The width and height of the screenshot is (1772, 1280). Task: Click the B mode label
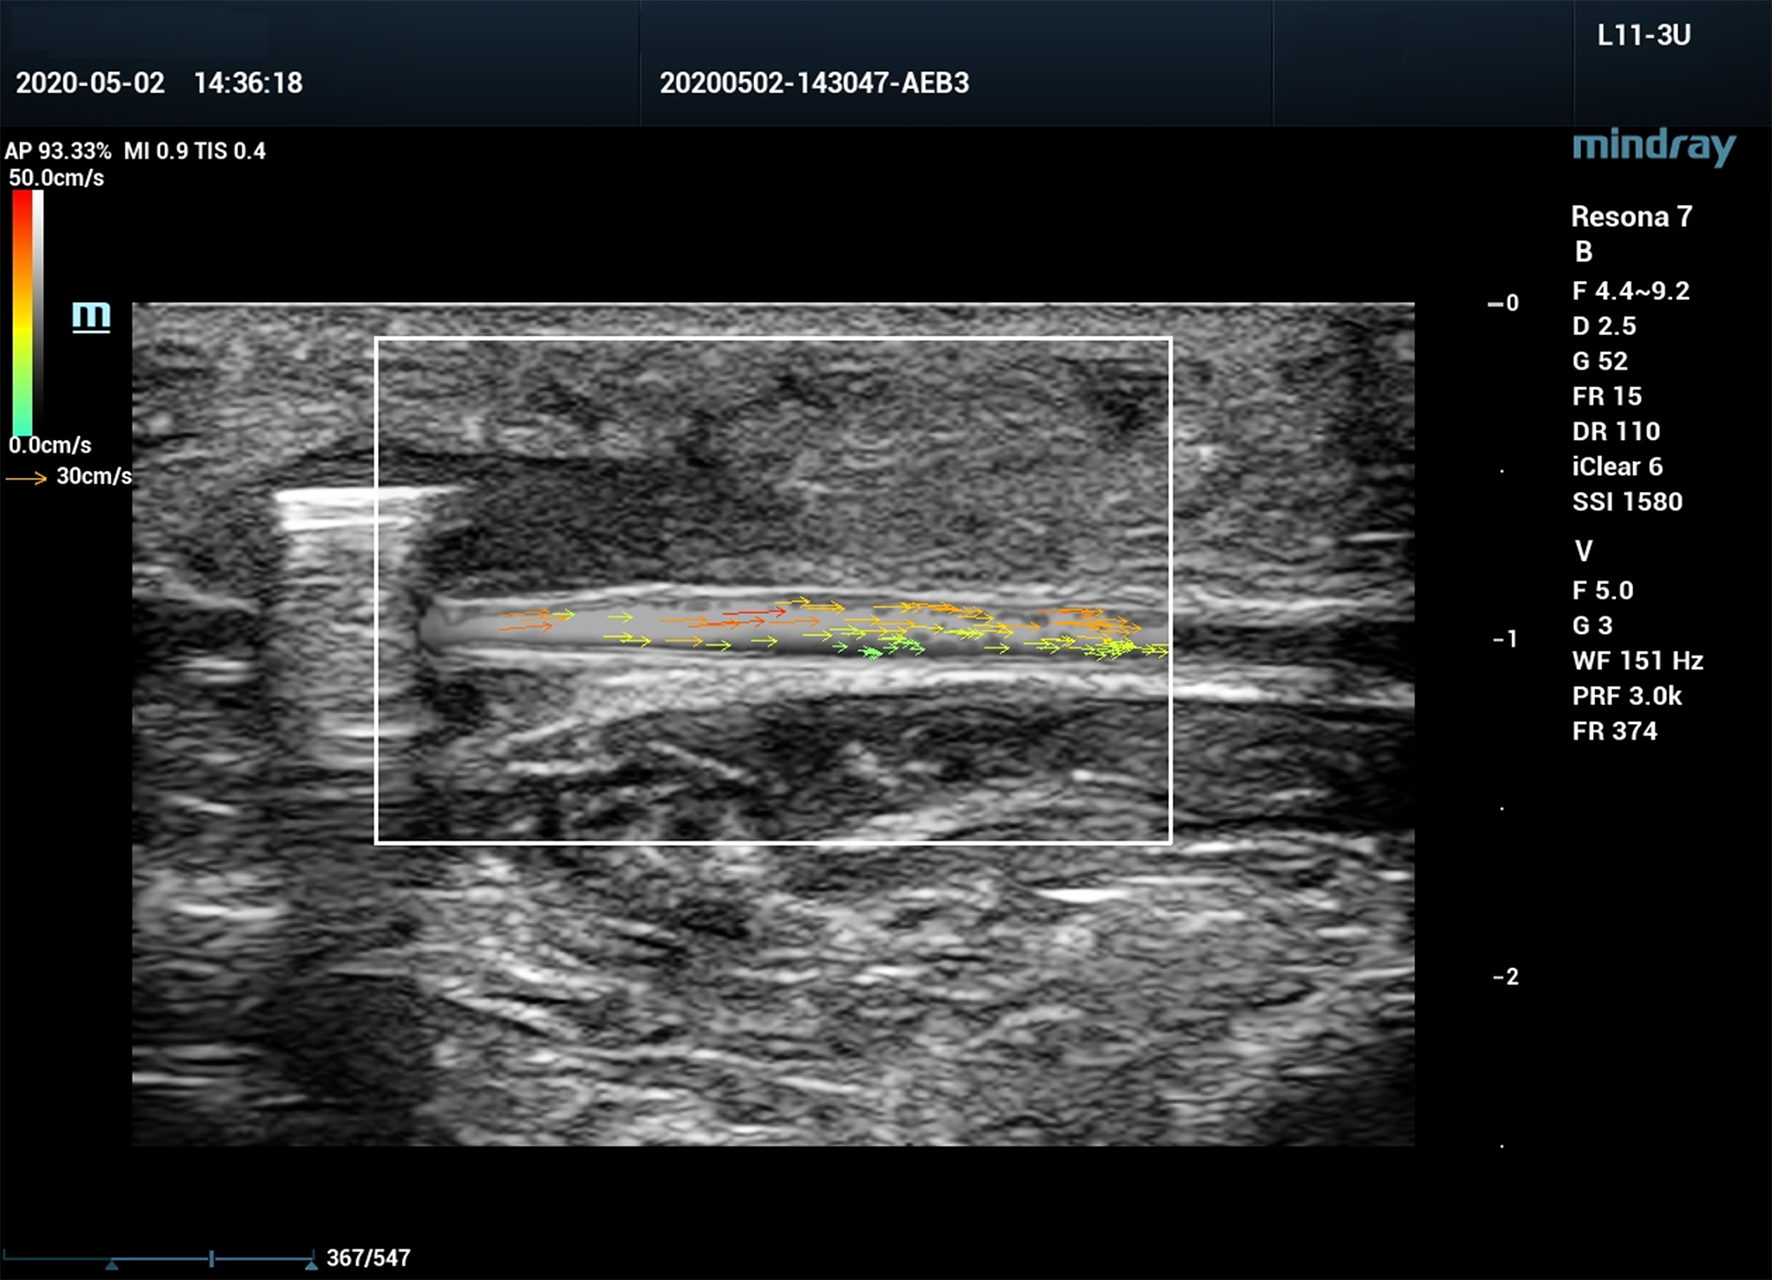point(1583,252)
